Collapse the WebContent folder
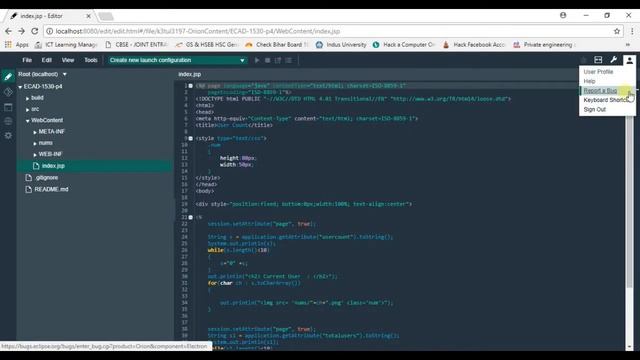 (27, 121)
